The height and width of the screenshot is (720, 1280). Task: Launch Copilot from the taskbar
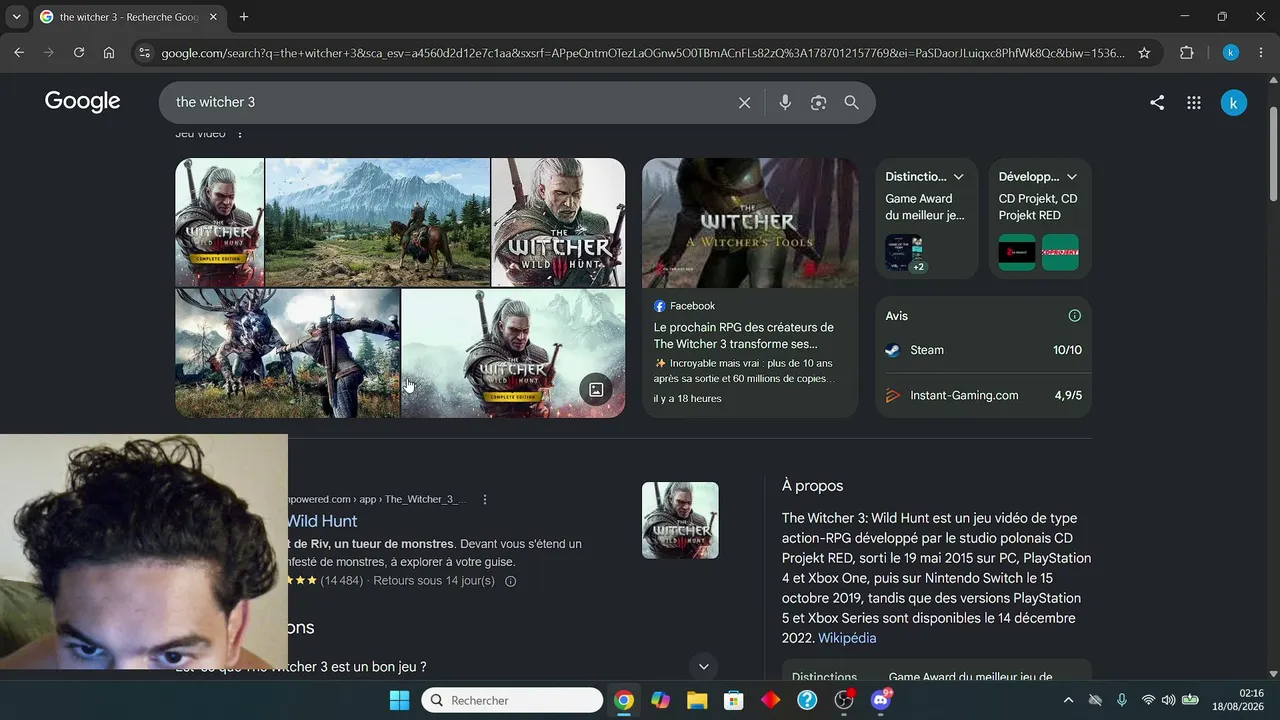coord(661,700)
